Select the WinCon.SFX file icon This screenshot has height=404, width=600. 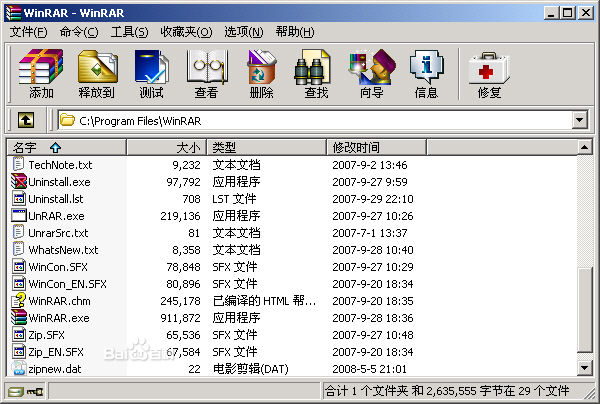click(x=19, y=267)
